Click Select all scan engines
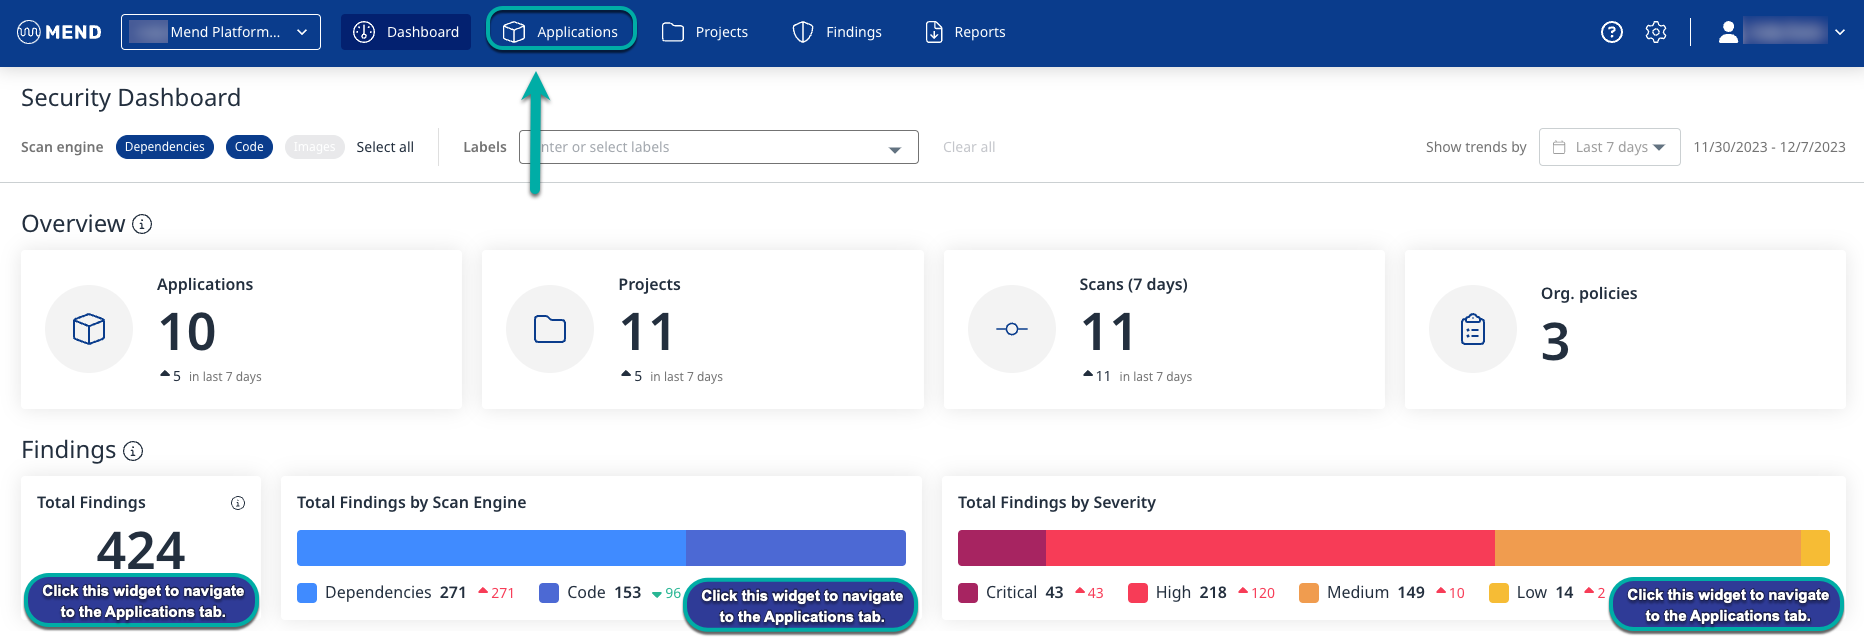 385,147
